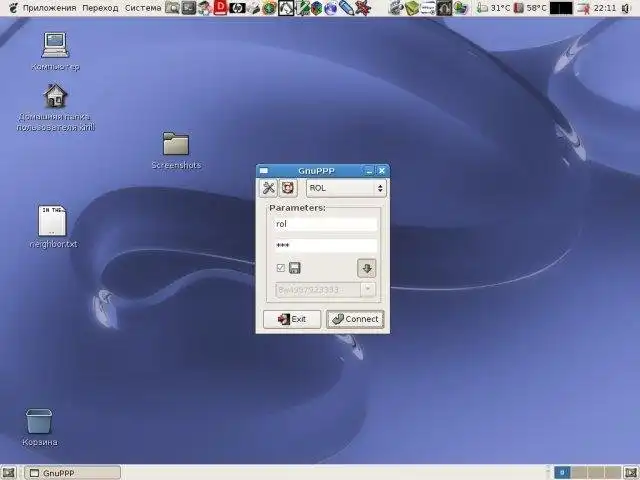
Task: Click the green down-arrow expand button
Action: click(367, 268)
